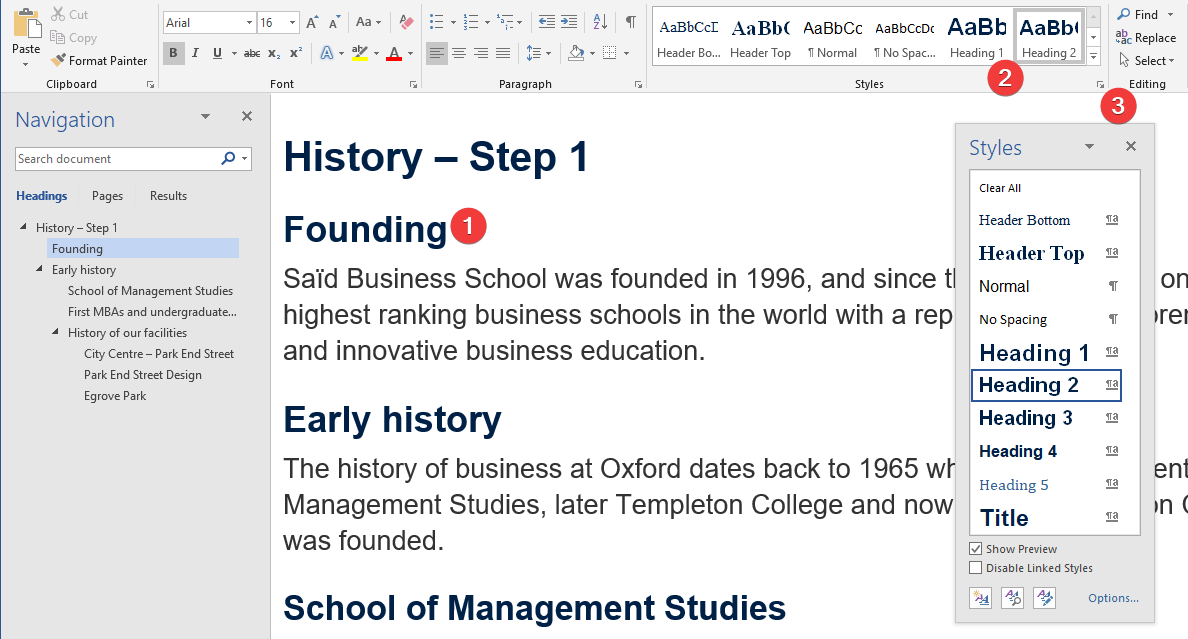Apply subscript formatting
This screenshot has height=639, width=1188.
pos(274,53)
